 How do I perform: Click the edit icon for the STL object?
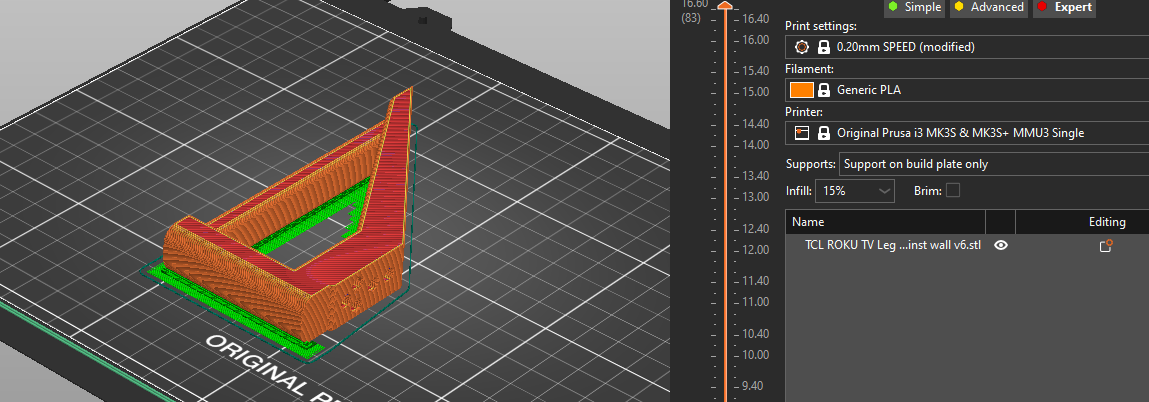tap(1106, 245)
